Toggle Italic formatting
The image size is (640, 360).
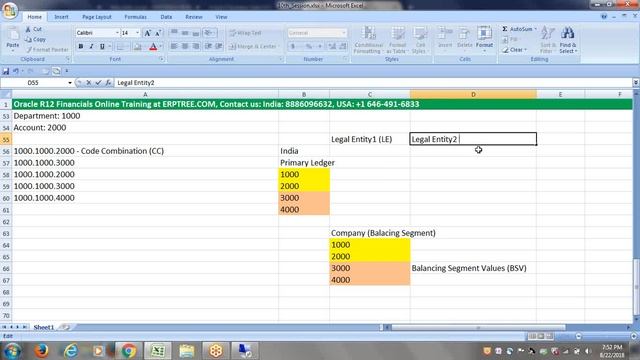click(91, 47)
